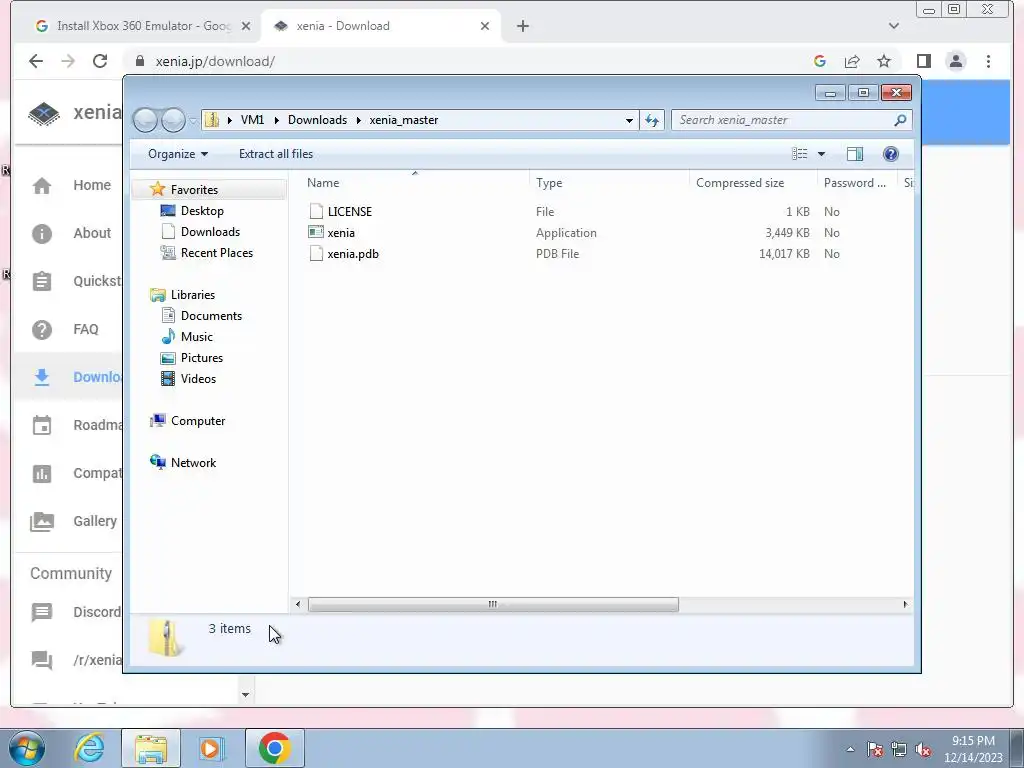Click Downloads in the address breadcrumb
Image resolution: width=1024 pixels, height=768 pixels.
(x=317, y=120)
